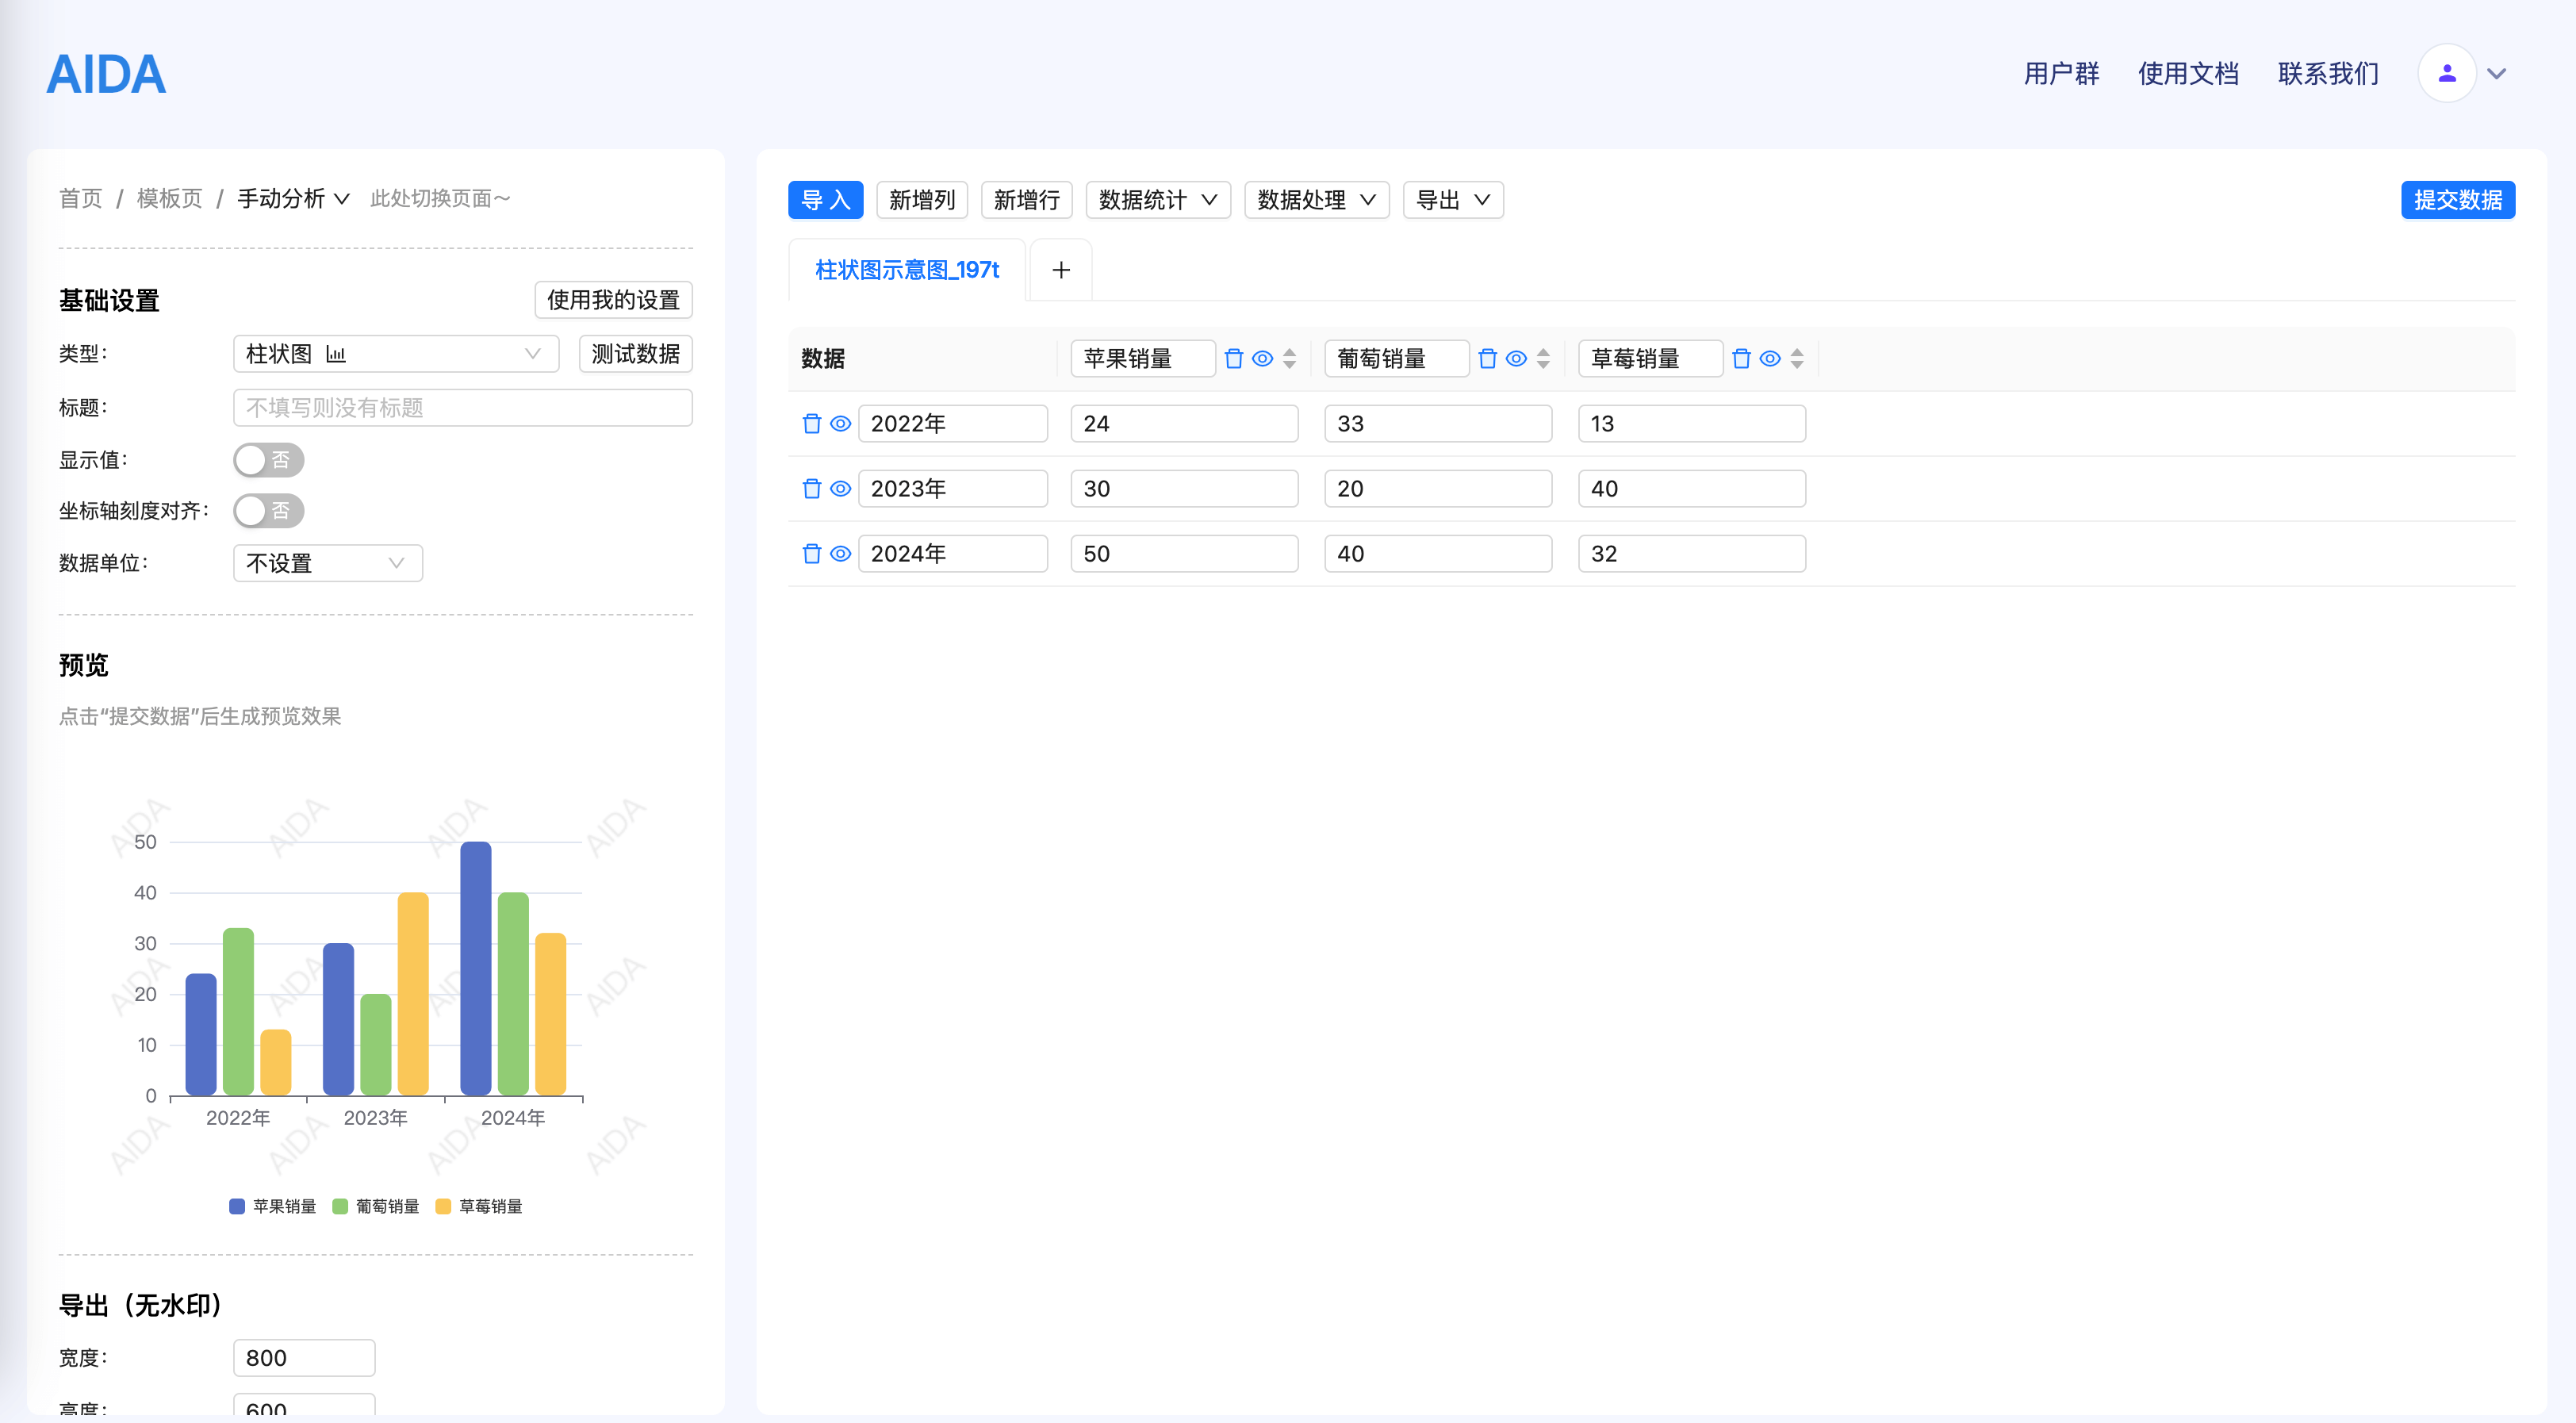Open the 使用文档 menu item

tap(2189, 73)
